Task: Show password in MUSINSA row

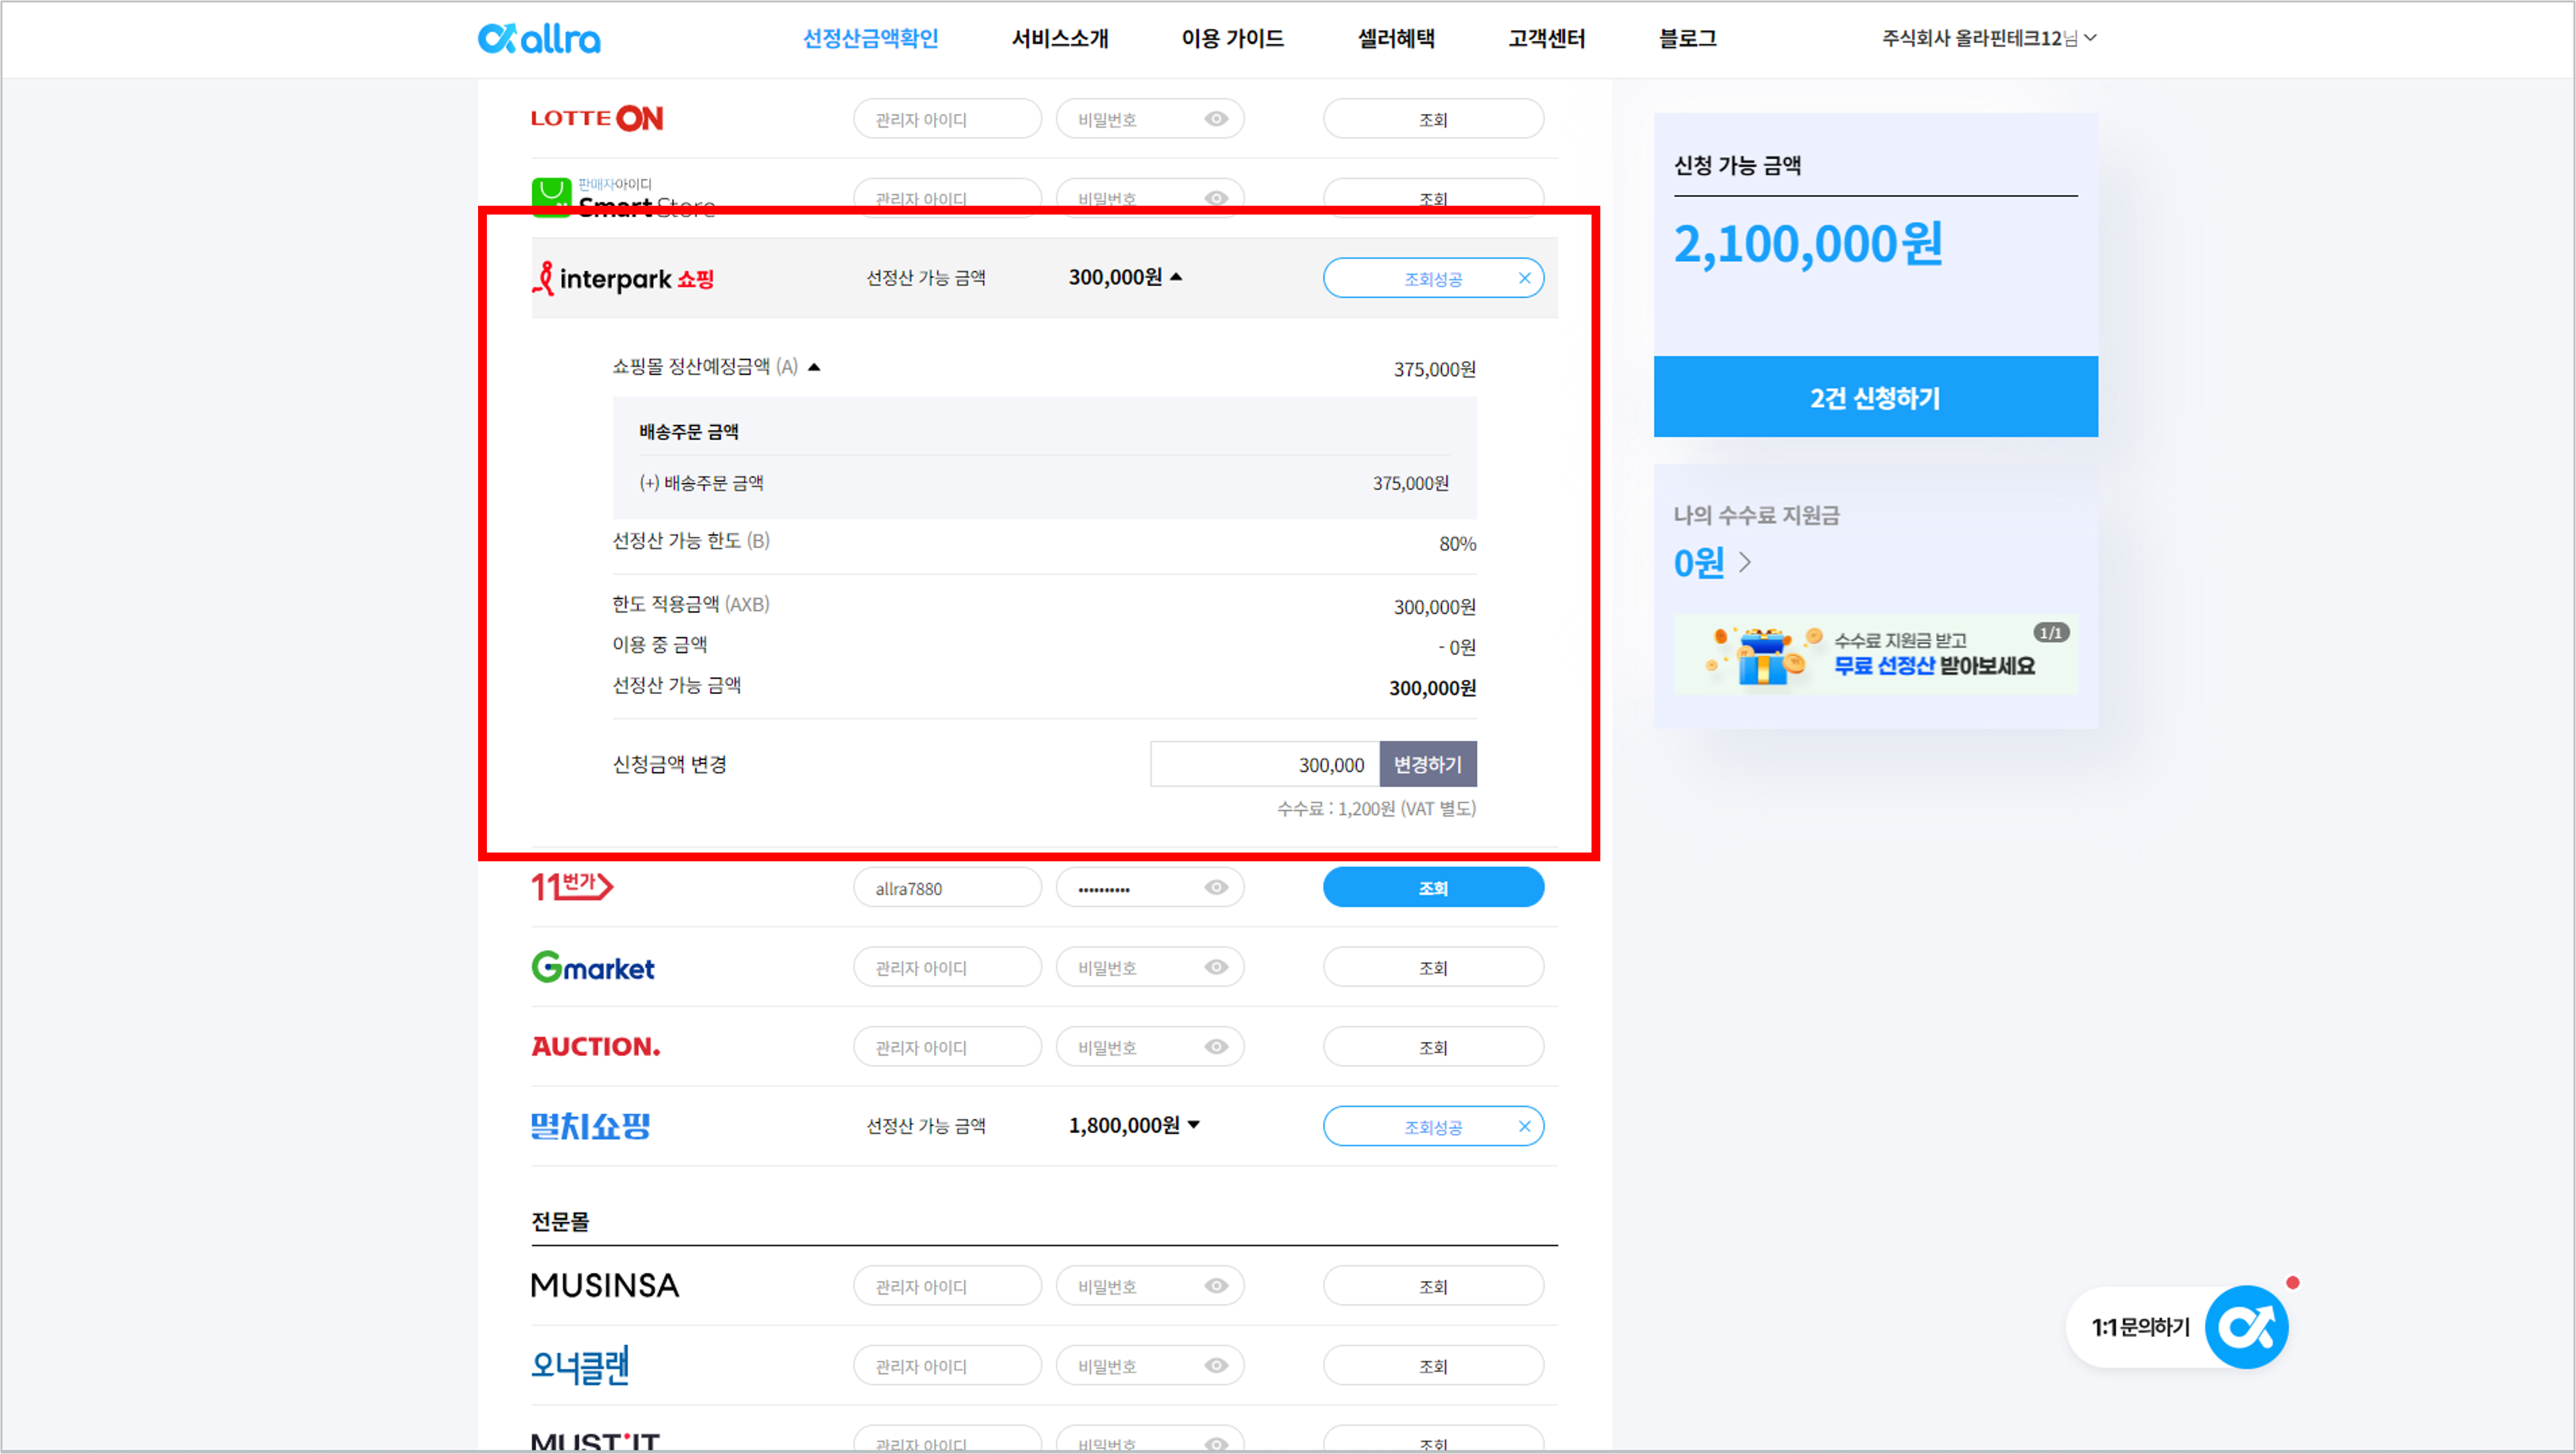Action: point(1216,1285)
